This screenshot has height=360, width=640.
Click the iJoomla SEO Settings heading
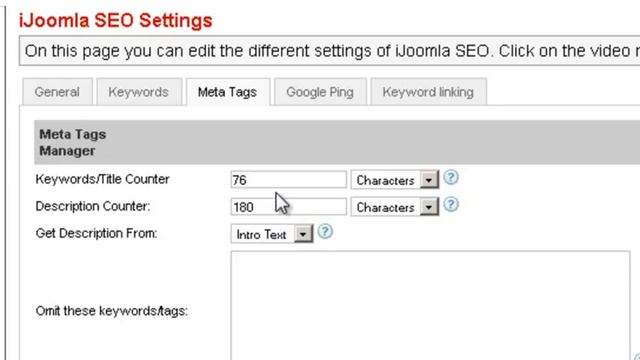coord(116,20)
